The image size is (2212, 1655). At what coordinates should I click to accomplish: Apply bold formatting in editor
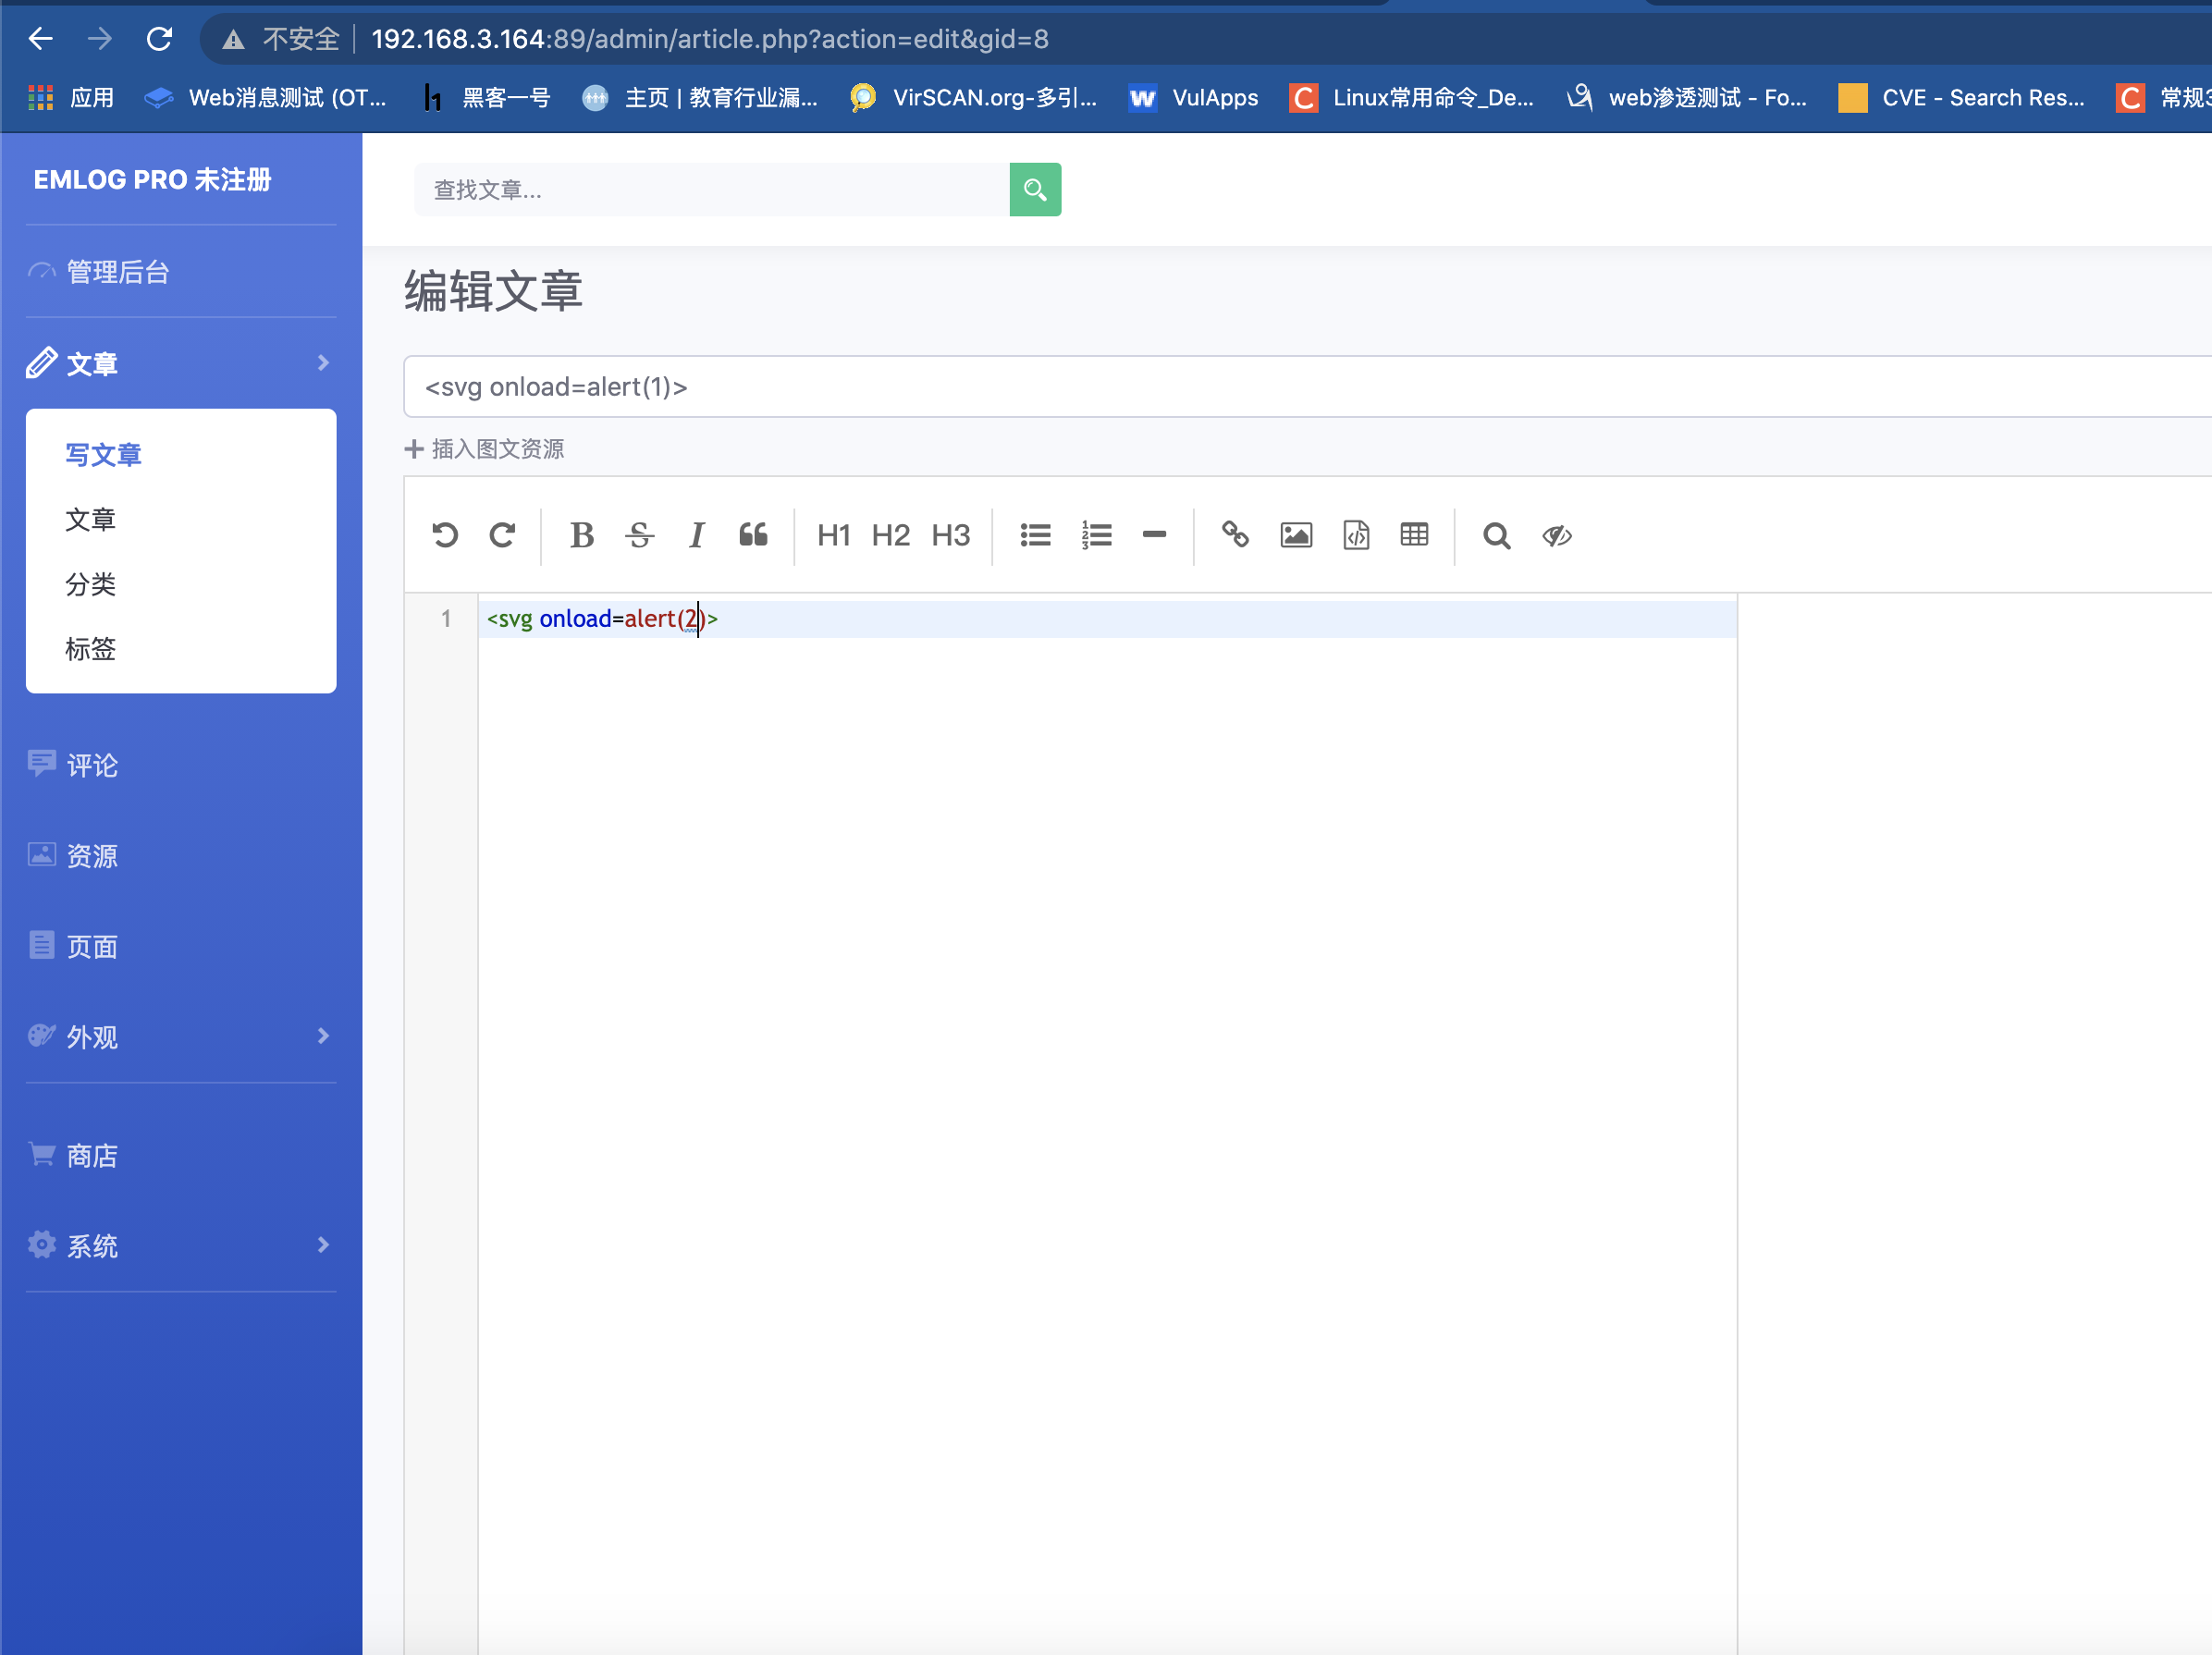(581, 536)
